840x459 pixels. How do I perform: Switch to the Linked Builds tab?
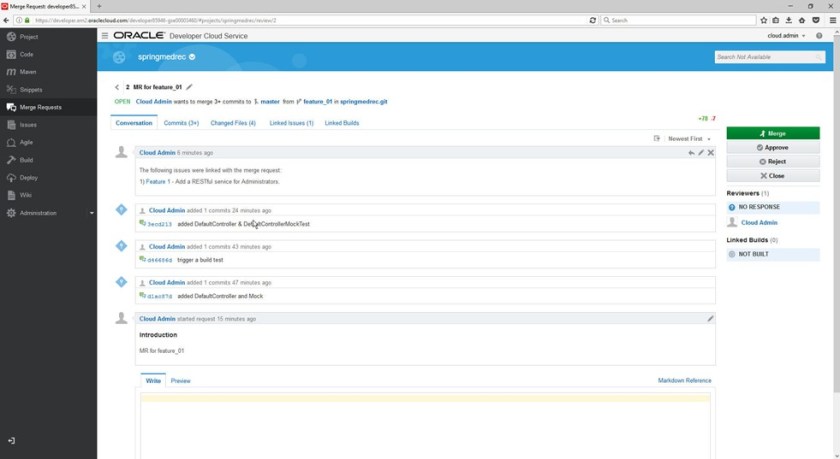coord(342,123)
